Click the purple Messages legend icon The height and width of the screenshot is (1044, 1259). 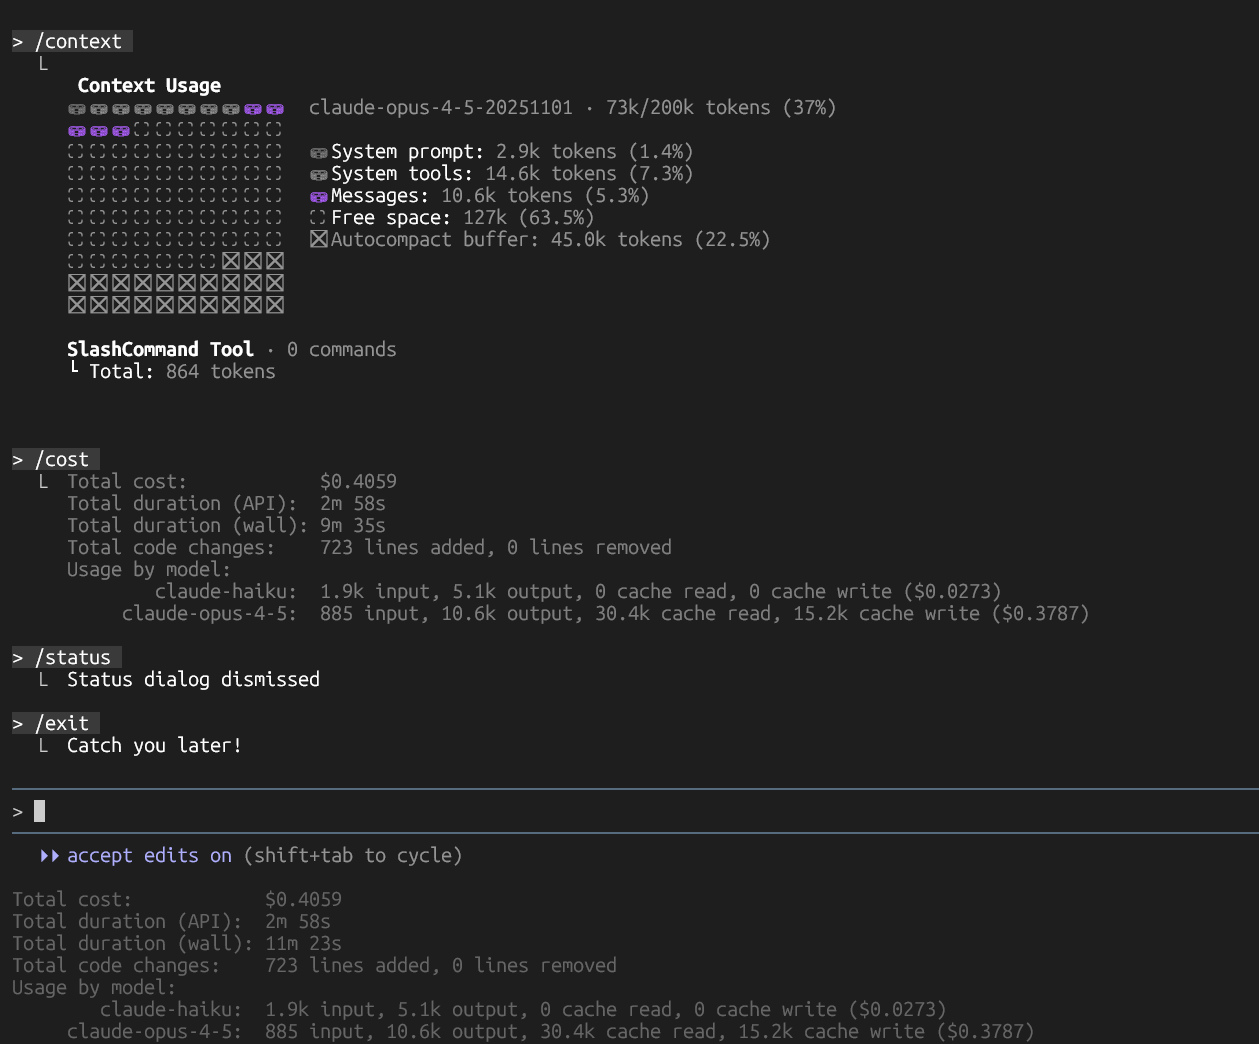pos(318,197)
